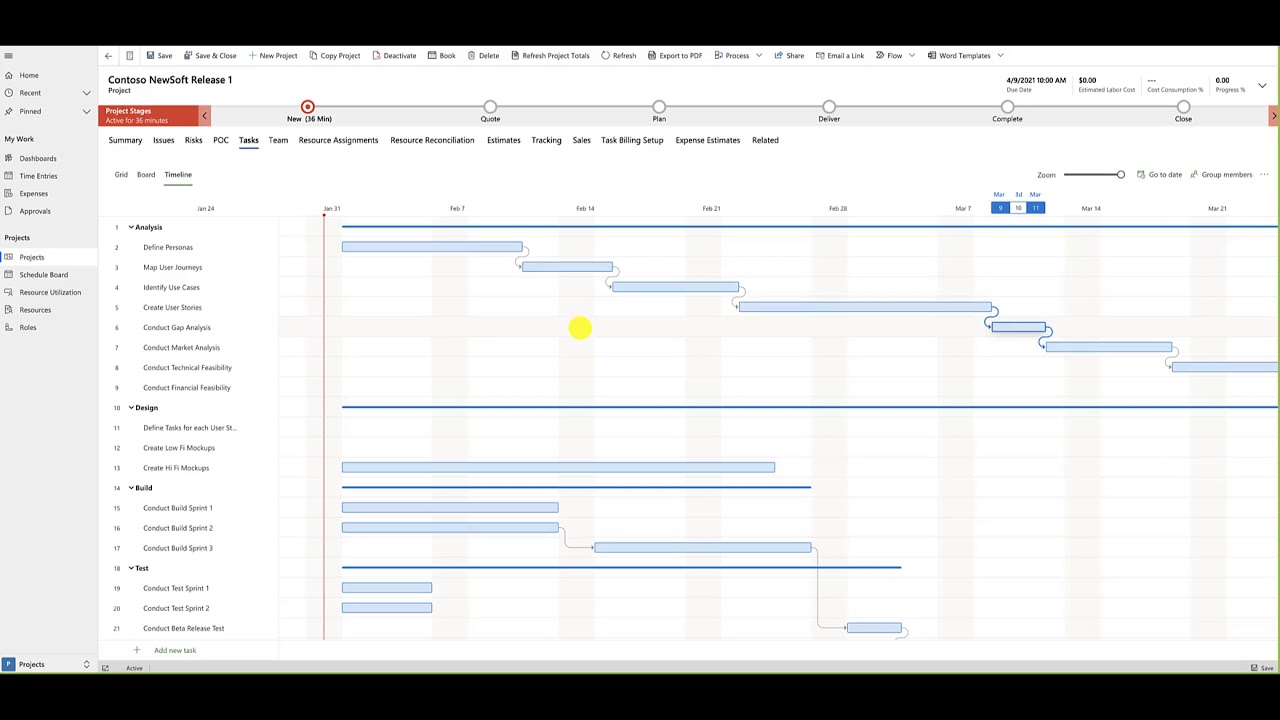The image size is (1280, 720).
Task: Collapse the Analysis task group
Action: pos(131,227)
